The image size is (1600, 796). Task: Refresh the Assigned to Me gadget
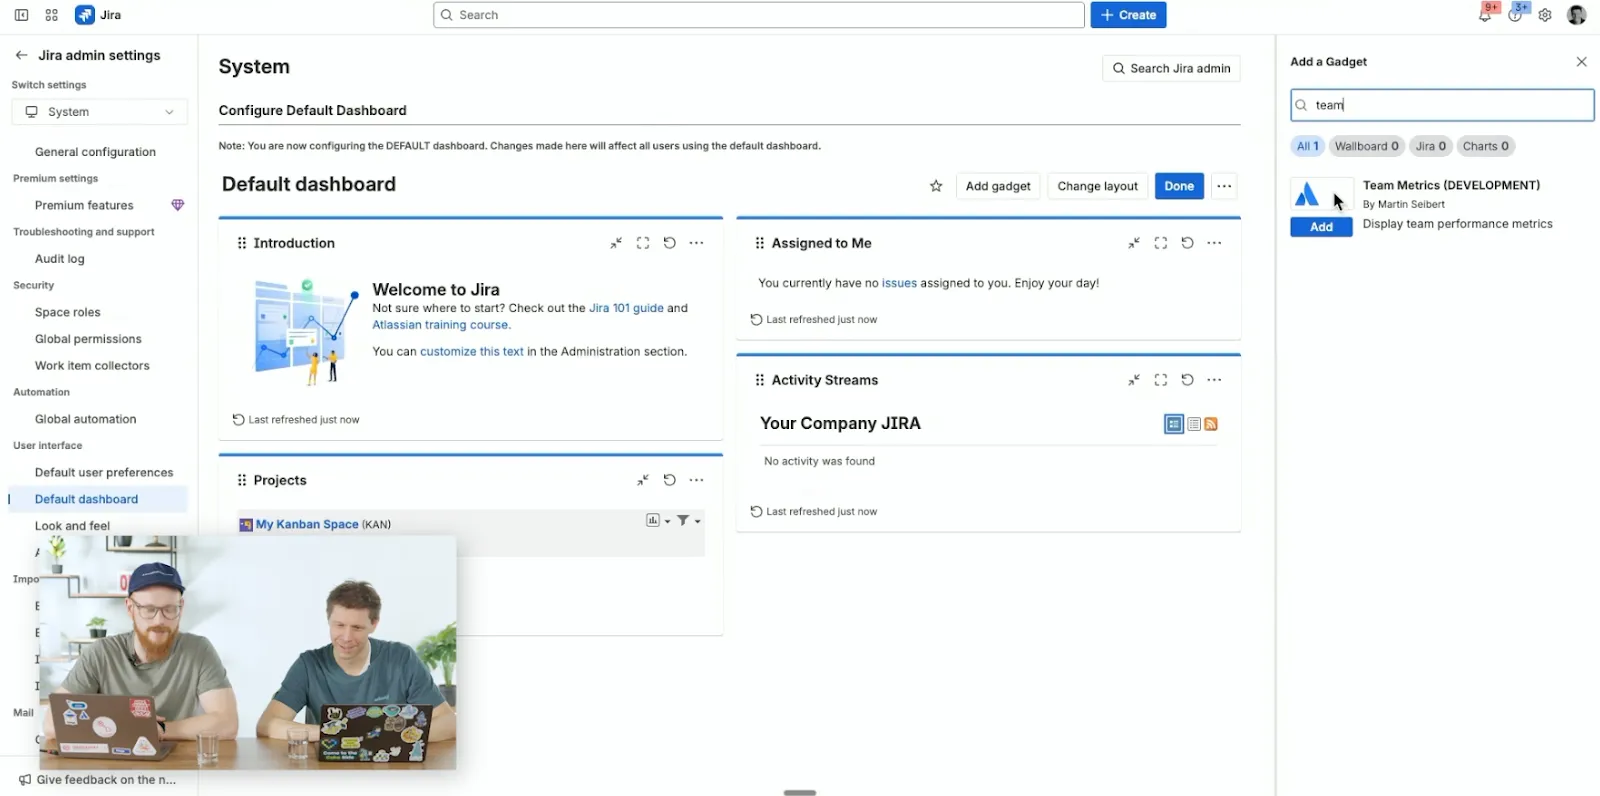click(1188, 243)
